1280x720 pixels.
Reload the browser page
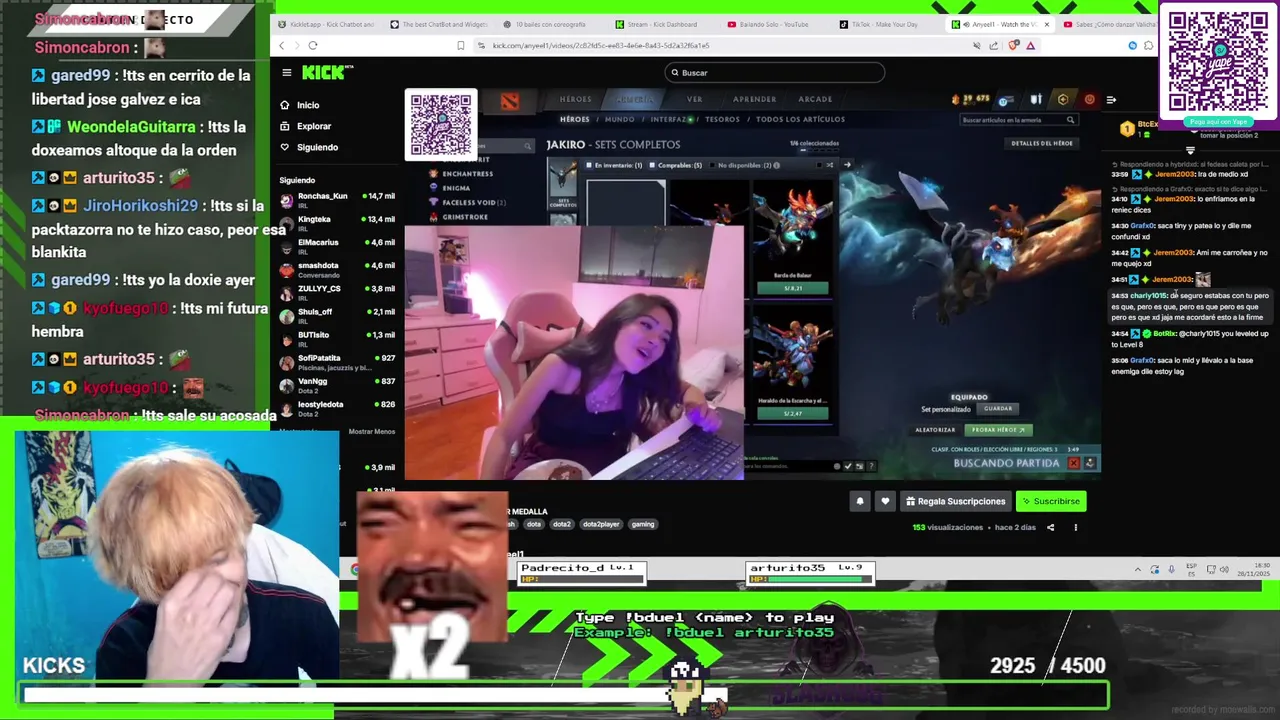(313, 45)
